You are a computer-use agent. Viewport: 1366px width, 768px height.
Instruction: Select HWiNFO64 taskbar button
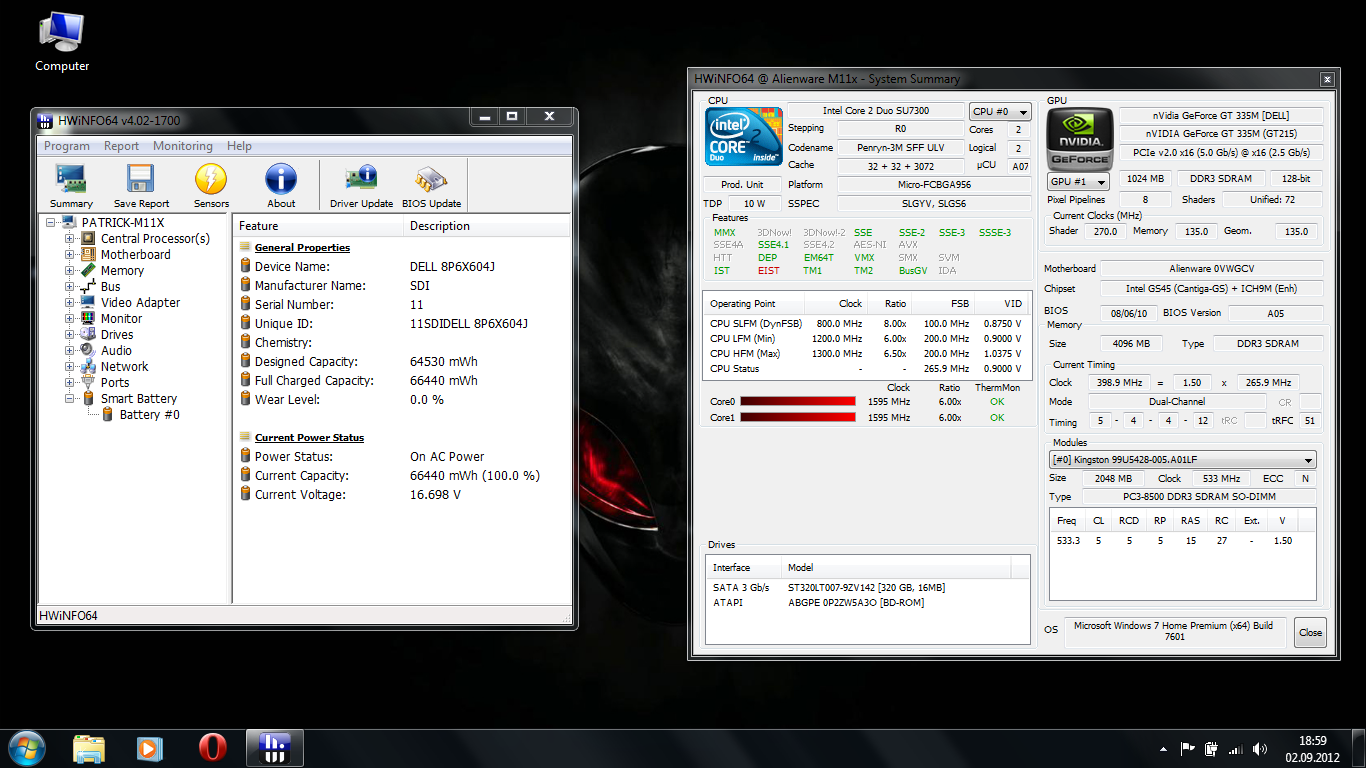click(274, 748)
